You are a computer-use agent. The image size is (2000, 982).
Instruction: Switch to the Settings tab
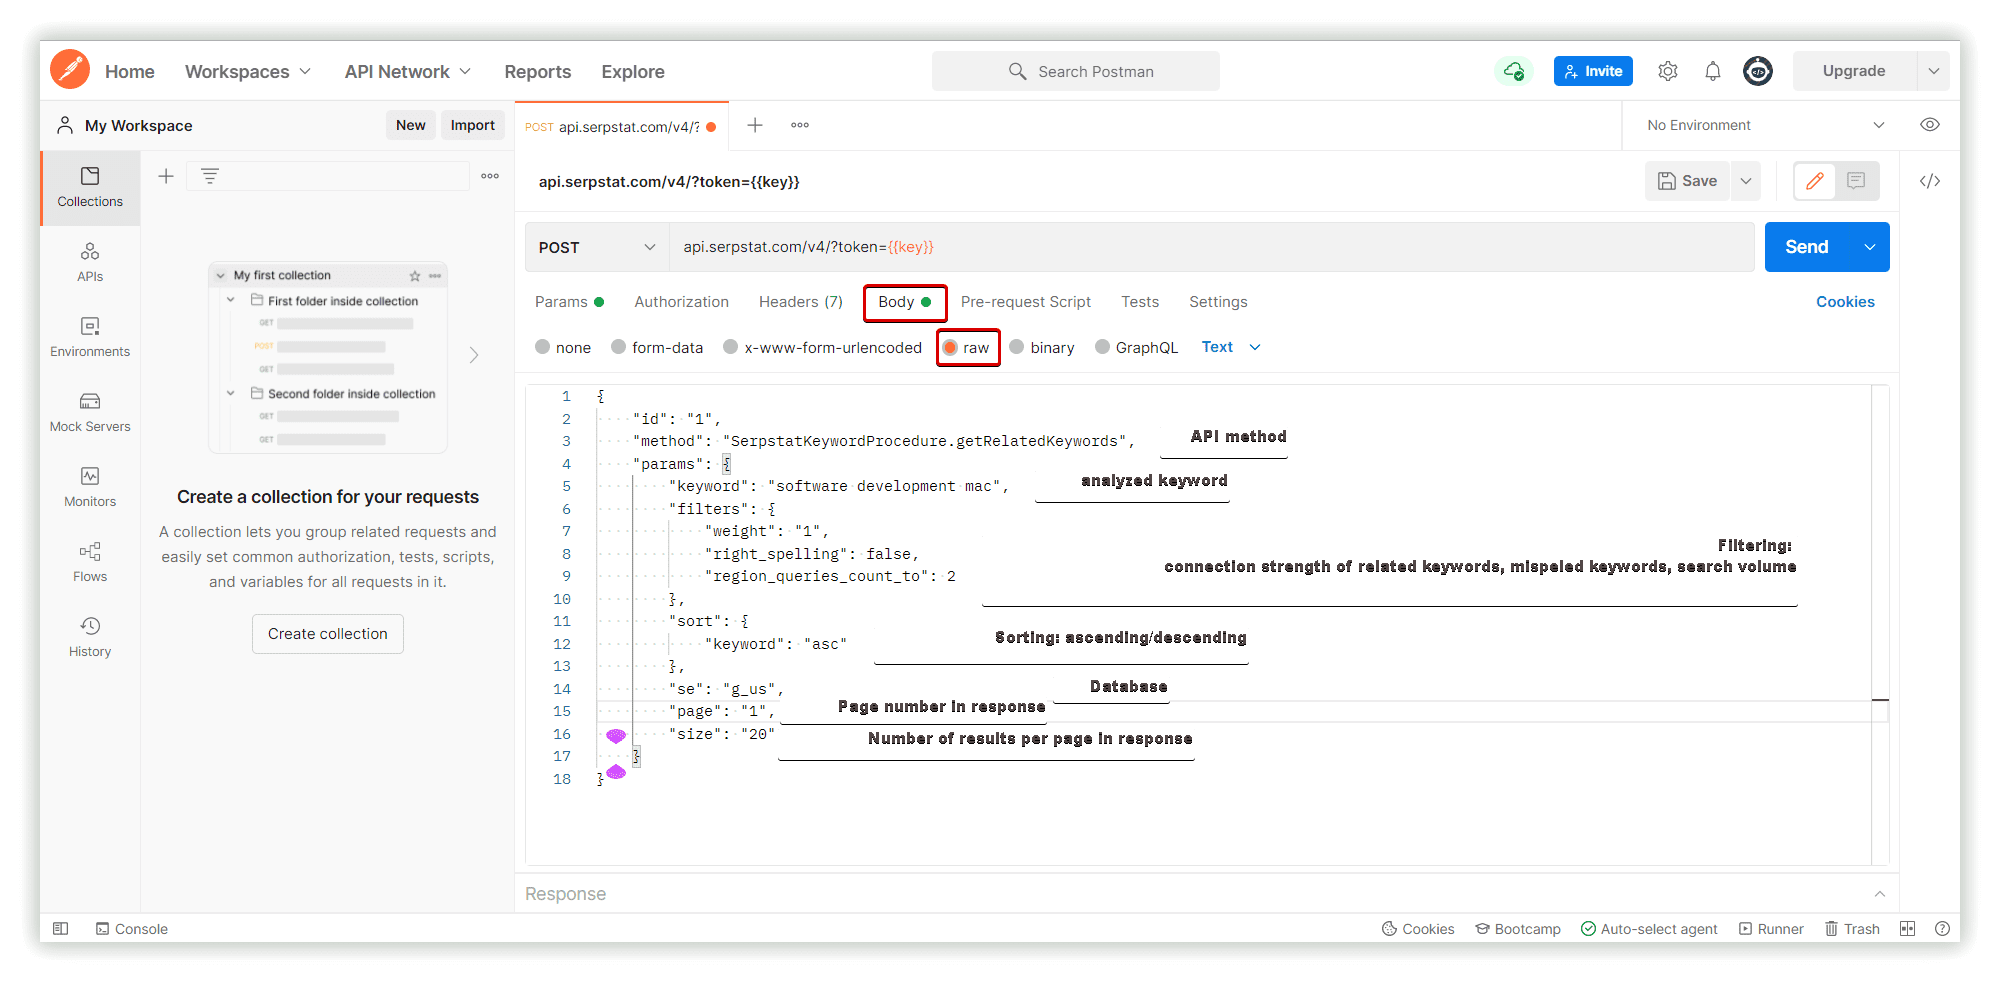point(1218,302)
